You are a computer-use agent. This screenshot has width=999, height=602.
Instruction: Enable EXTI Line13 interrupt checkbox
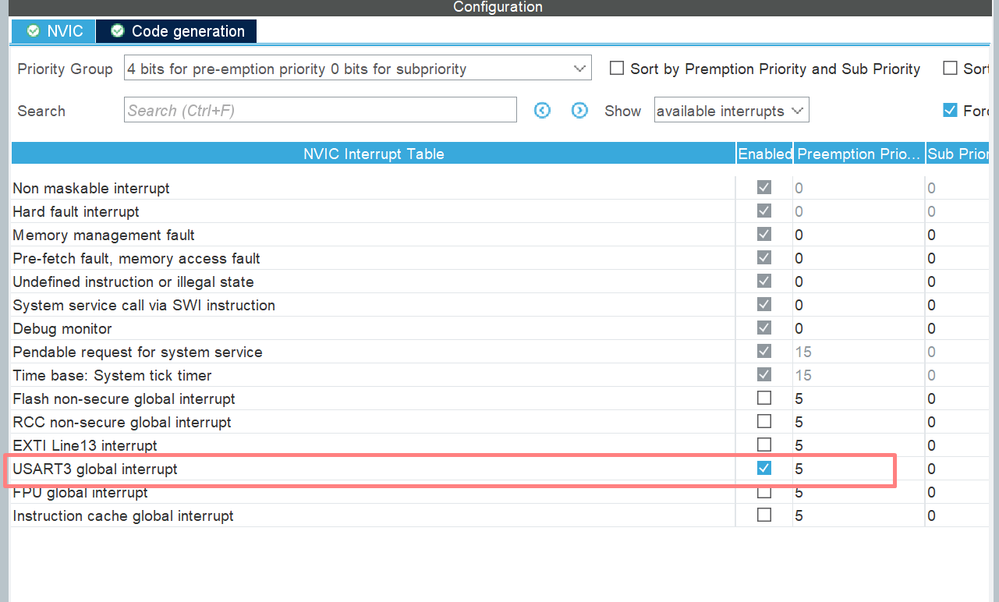tap(764, 445)
